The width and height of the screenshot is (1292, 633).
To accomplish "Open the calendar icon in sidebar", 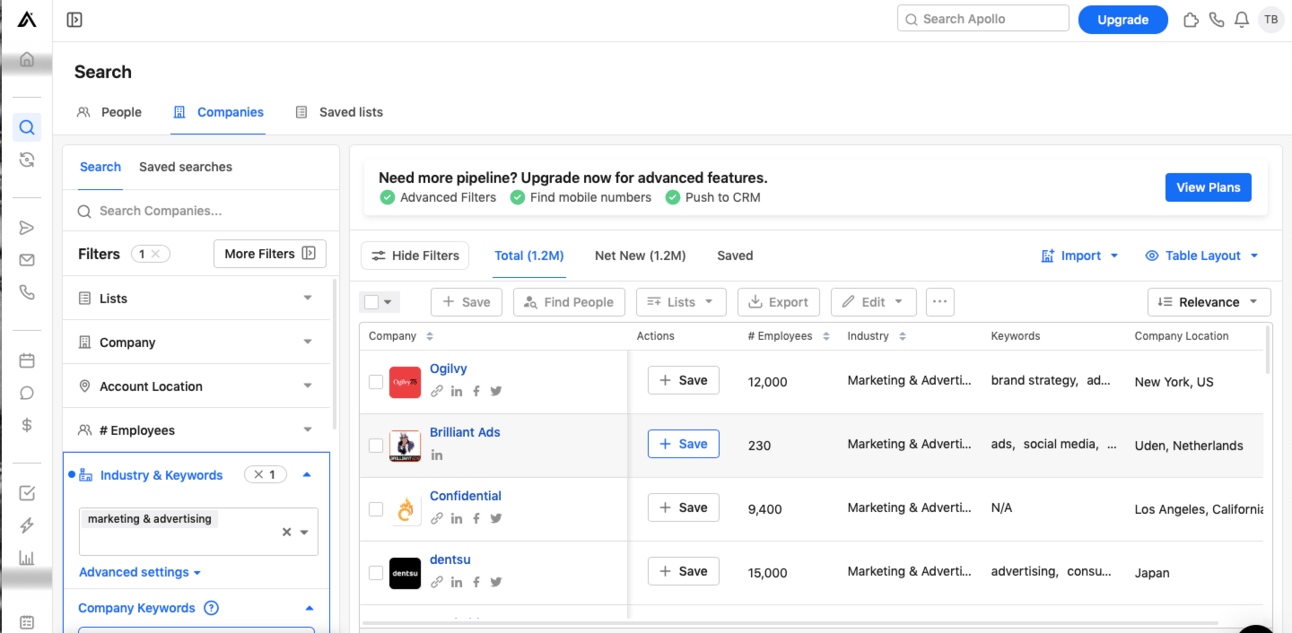I will coord(27,361).
